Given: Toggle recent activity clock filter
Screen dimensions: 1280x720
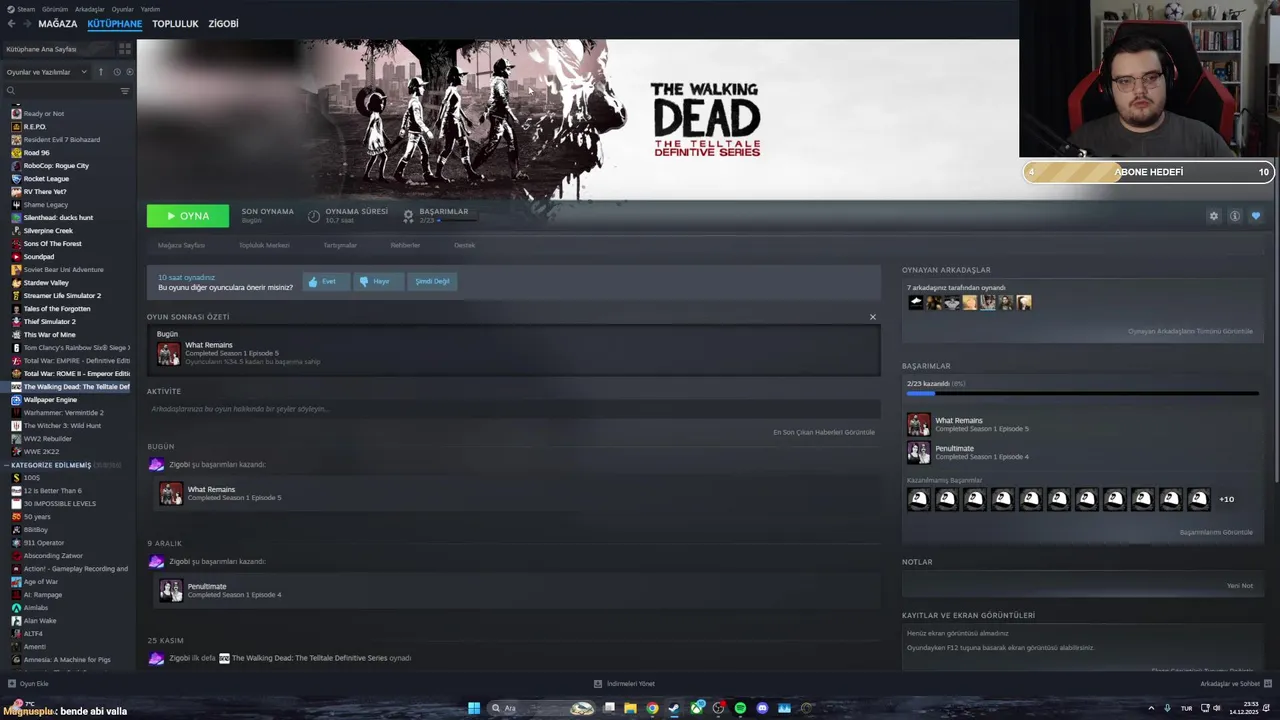Looking at the screenshot, I should [x=116, y=72].
